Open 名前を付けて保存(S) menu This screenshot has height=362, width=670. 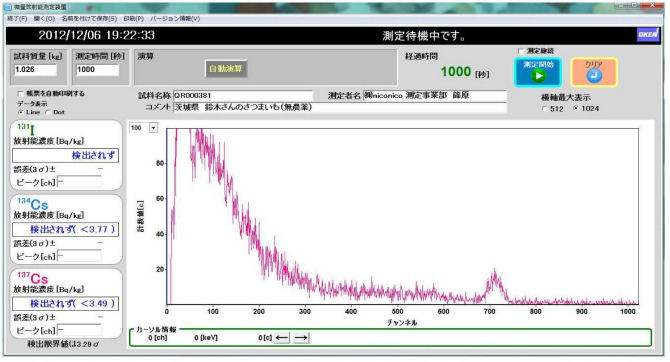point(89,18)
